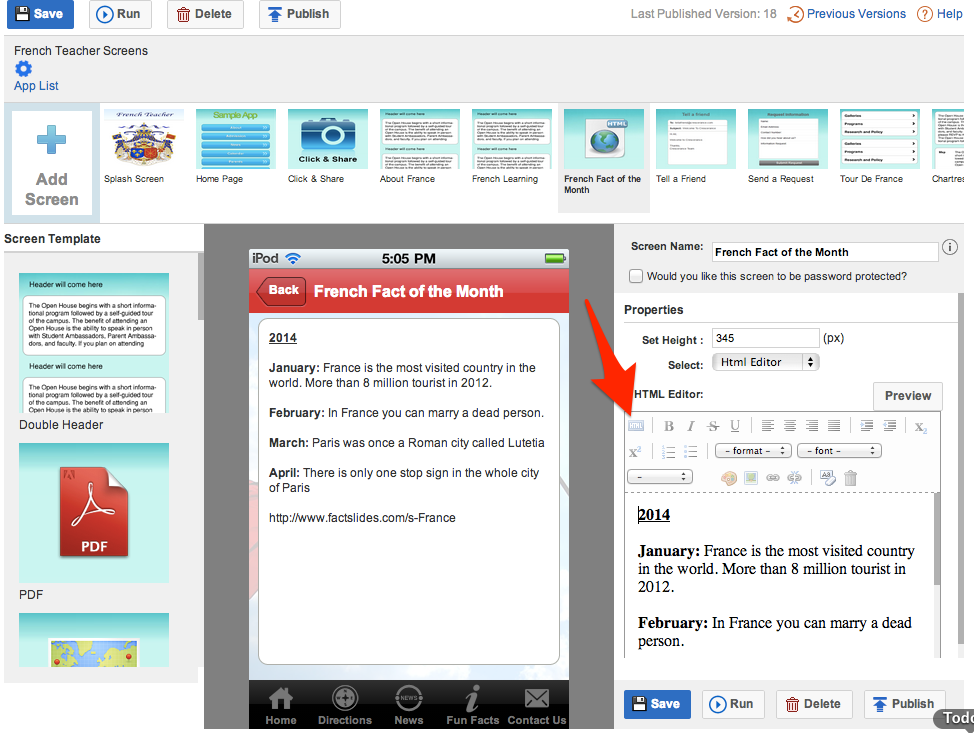Click the trash icon in editor toolbar

point(850,478)
